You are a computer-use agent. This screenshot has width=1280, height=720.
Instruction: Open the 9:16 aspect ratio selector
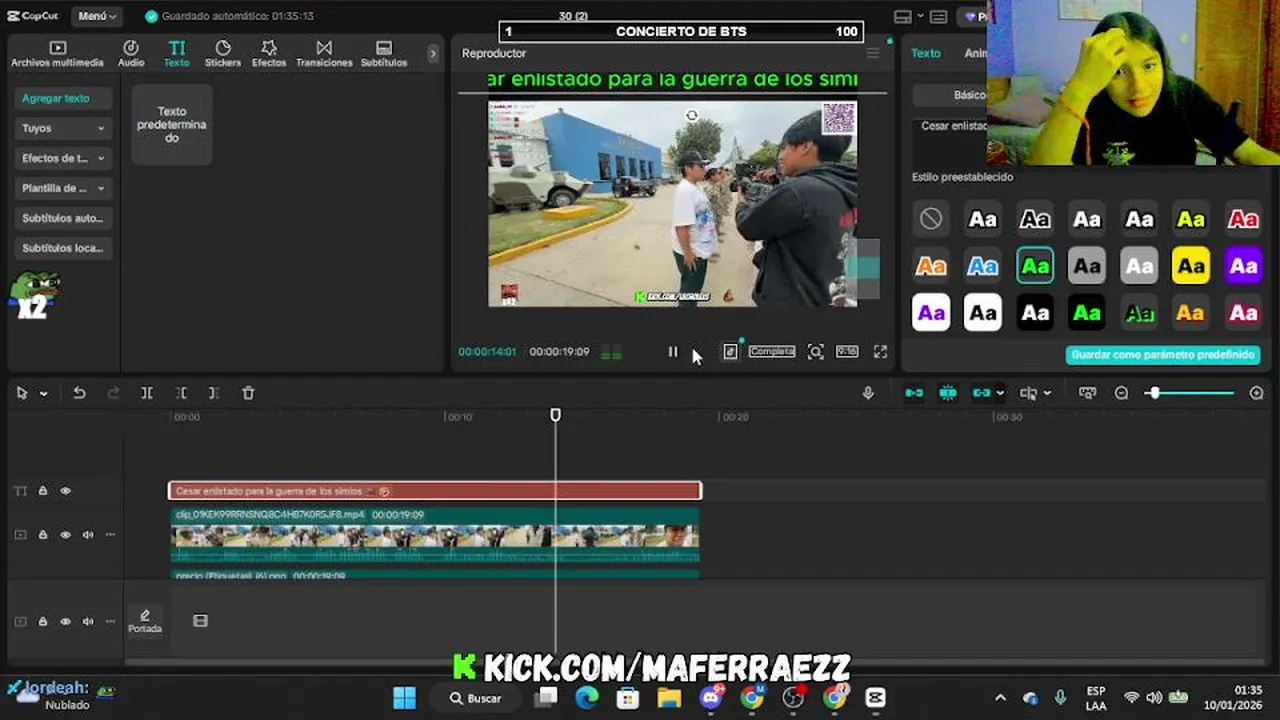tap(847, 352)
